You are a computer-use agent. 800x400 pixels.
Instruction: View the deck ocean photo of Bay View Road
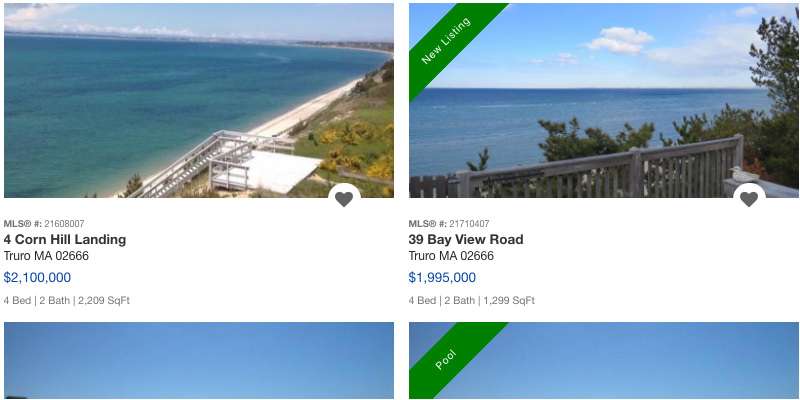(604, 101)
